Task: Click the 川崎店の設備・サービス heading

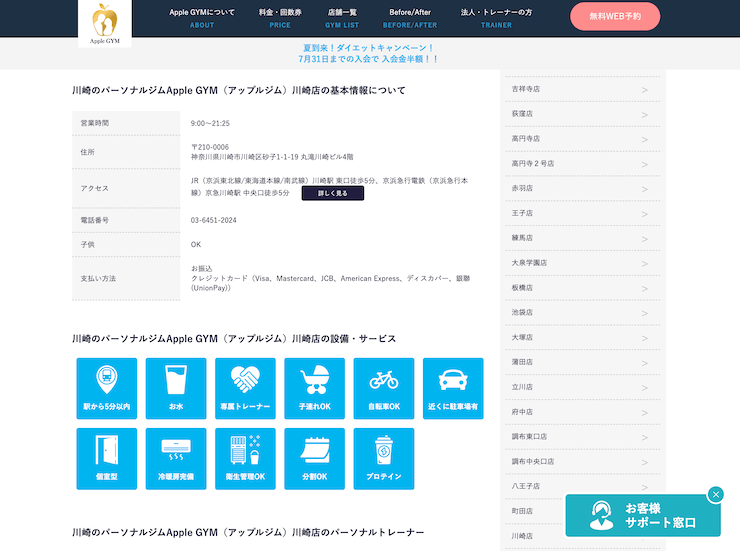Action: point(234,338)
